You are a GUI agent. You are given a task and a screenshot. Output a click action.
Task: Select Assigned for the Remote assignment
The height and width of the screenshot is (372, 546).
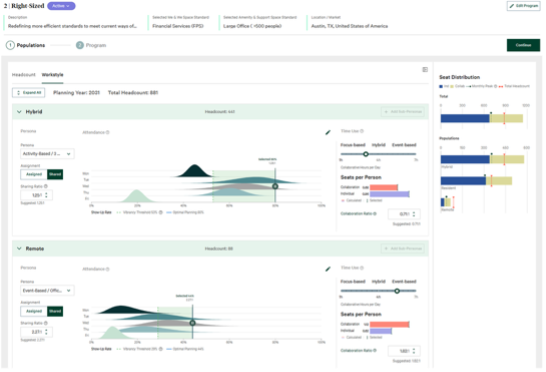point(34,311)
